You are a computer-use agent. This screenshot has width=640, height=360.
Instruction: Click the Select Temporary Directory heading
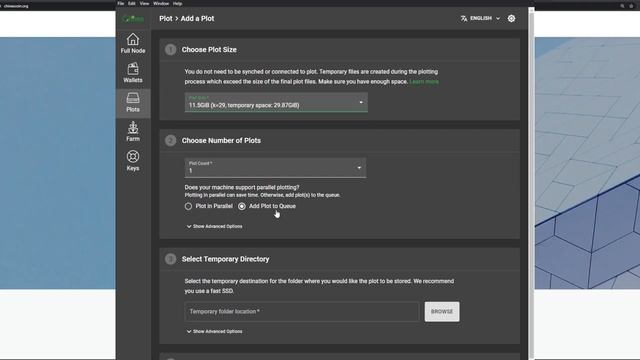225,259
